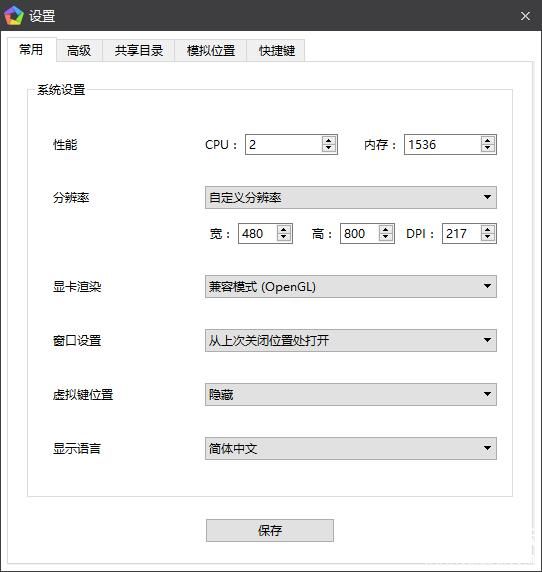Click the 保存 save button

coord(270,530)
